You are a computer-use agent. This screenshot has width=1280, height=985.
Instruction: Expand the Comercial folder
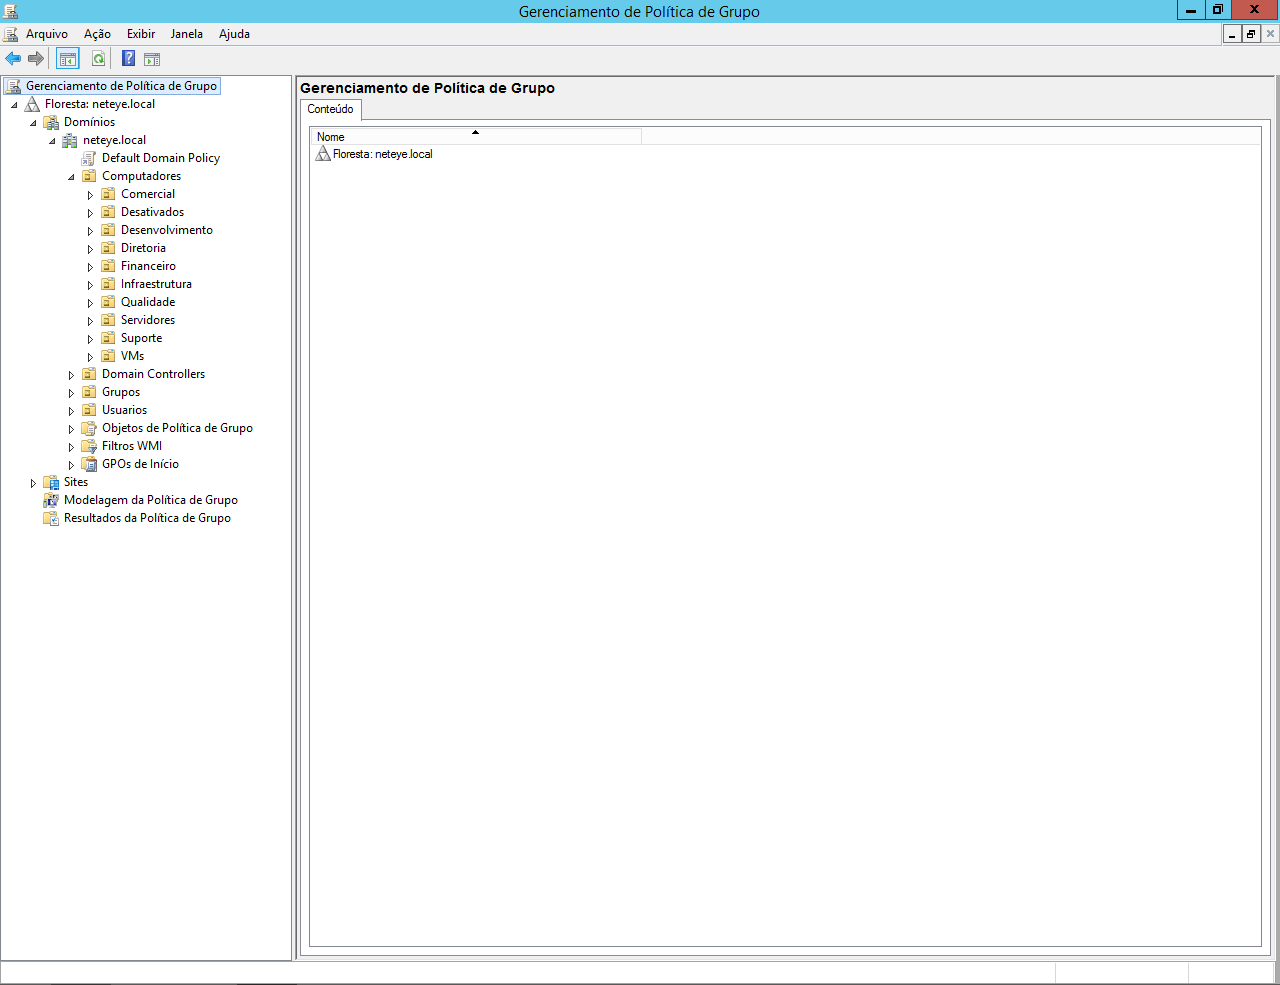[x=90, y=195]
